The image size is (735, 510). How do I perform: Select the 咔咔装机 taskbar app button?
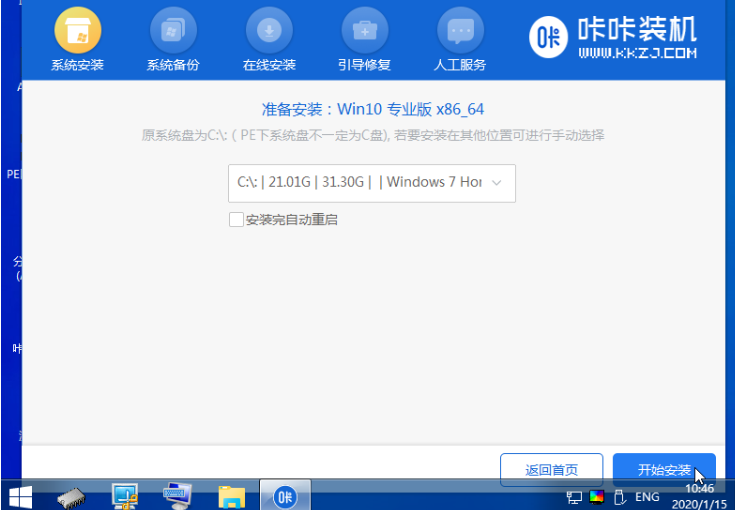point(285,495)
